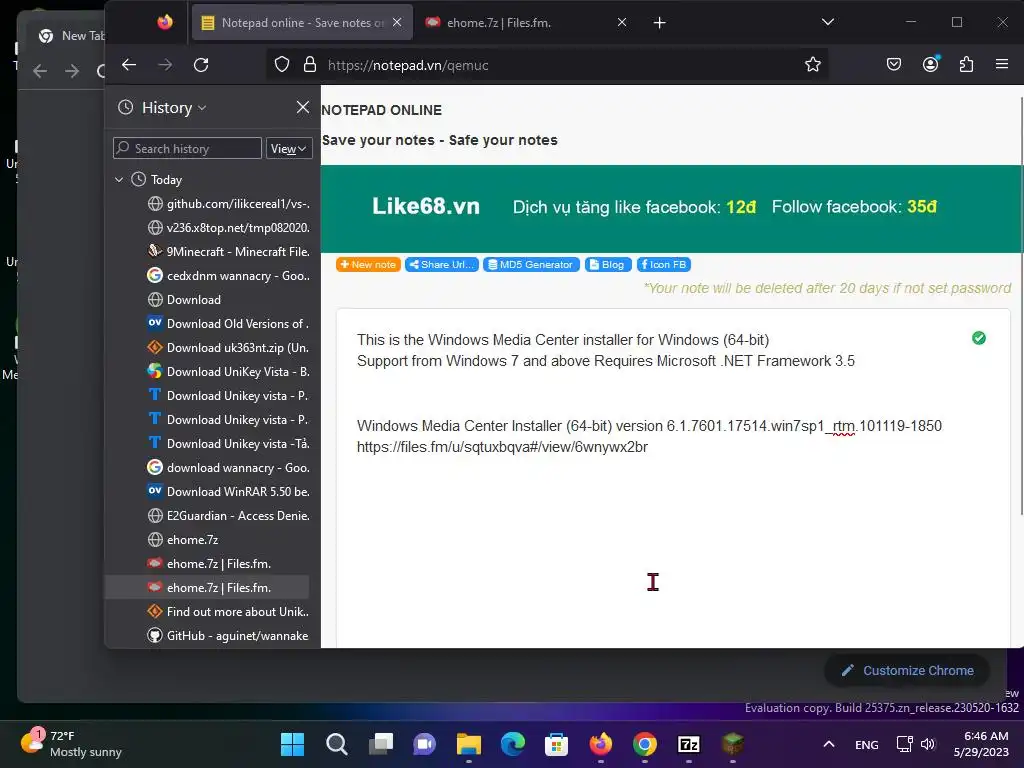Screen dimensions: 1024x768
Task: Click the green saved checkmark icon
Action: (978, 338)
